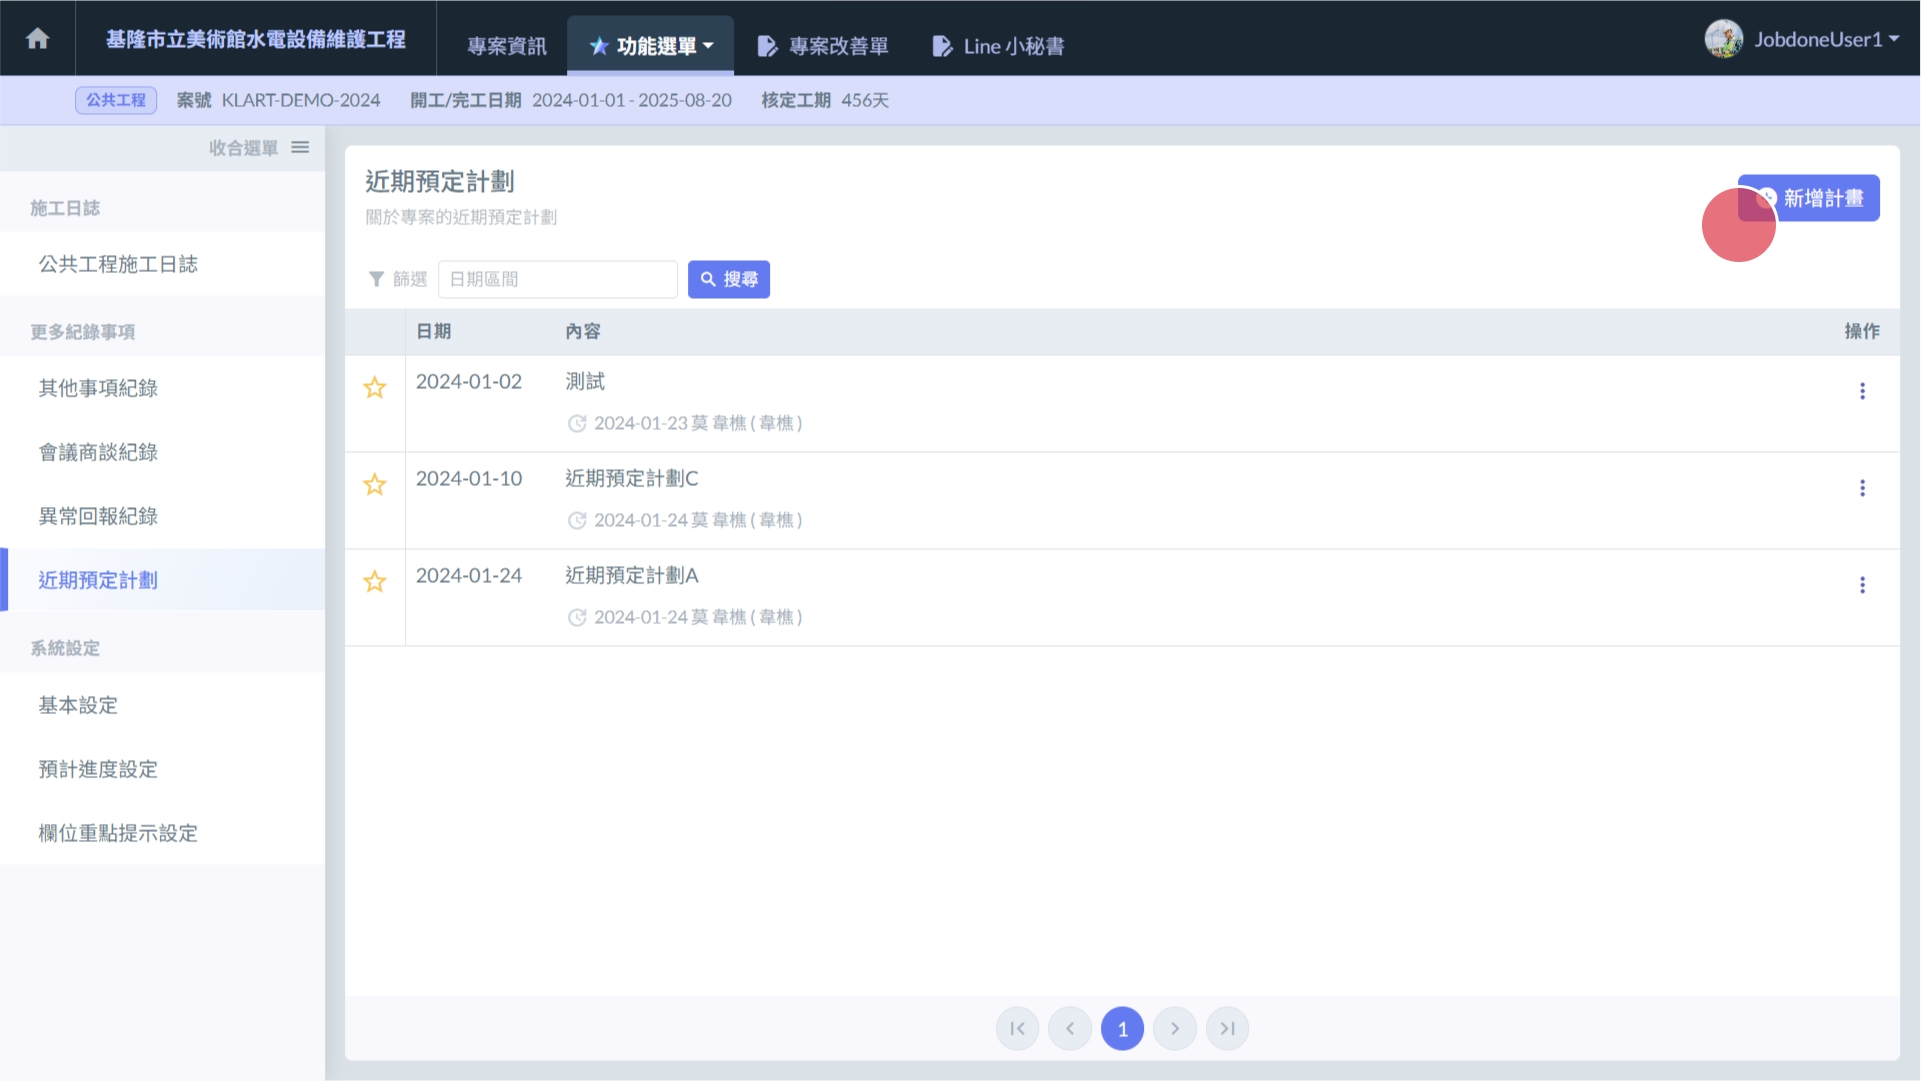Go to last page pagination icon

coord(1227,1028)
